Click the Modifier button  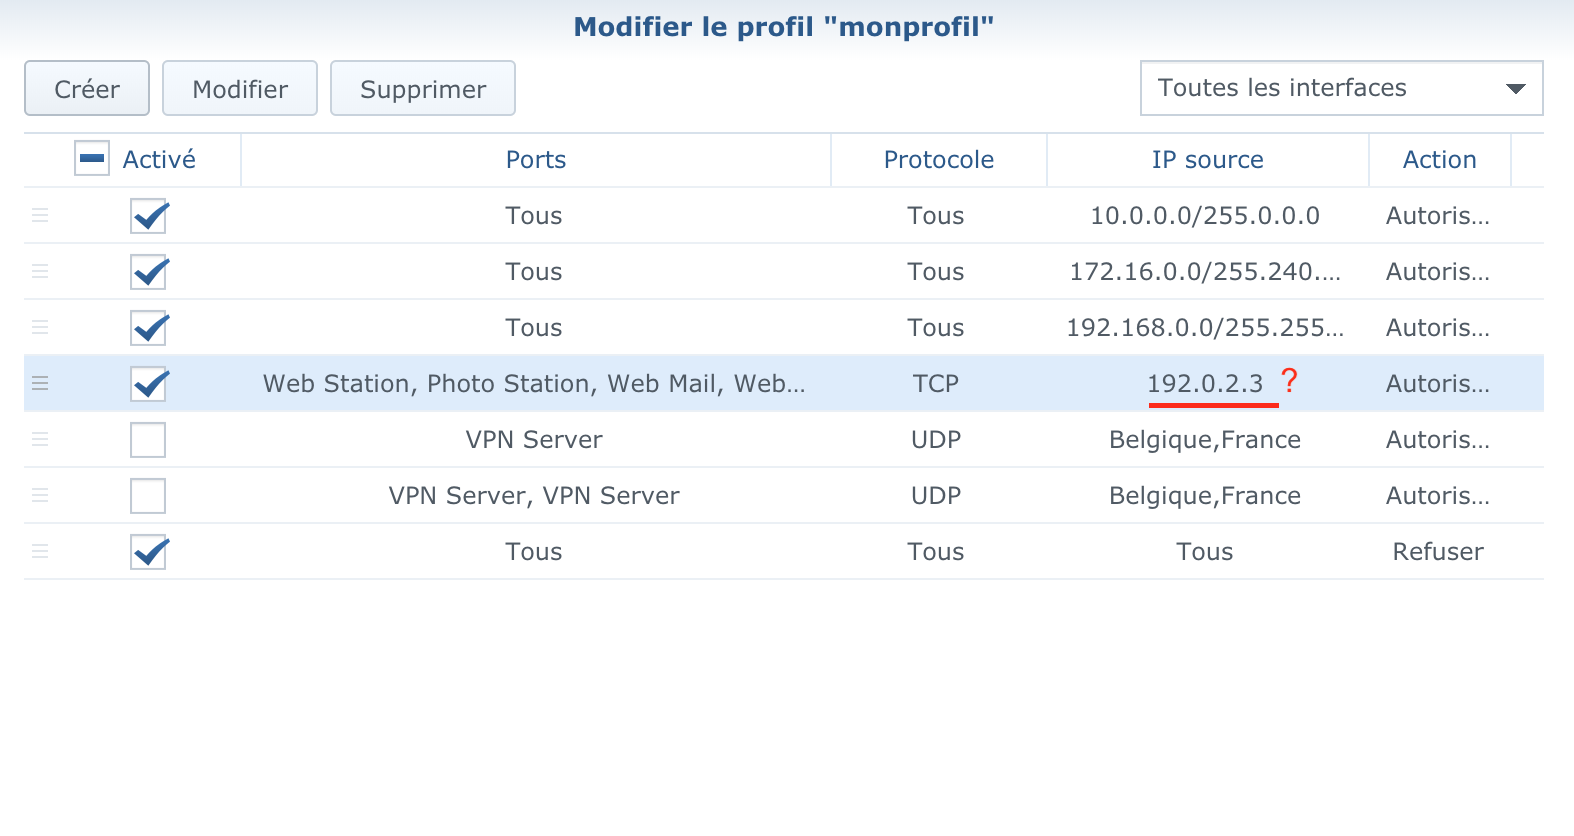240,89
